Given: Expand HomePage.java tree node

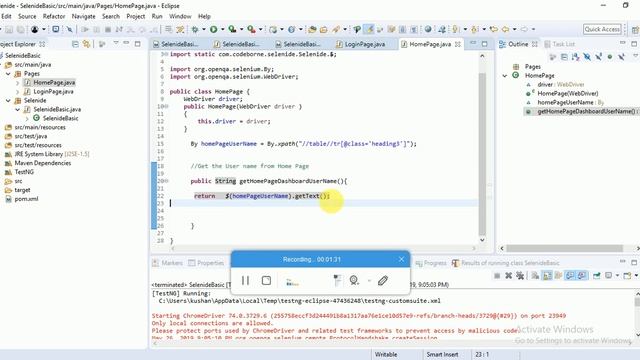Looking at the screenshot, I should 17,83.
